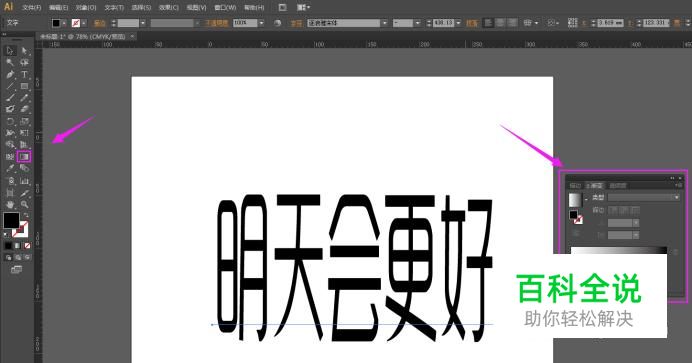Select the Eyedropper tool

(10, 168)
